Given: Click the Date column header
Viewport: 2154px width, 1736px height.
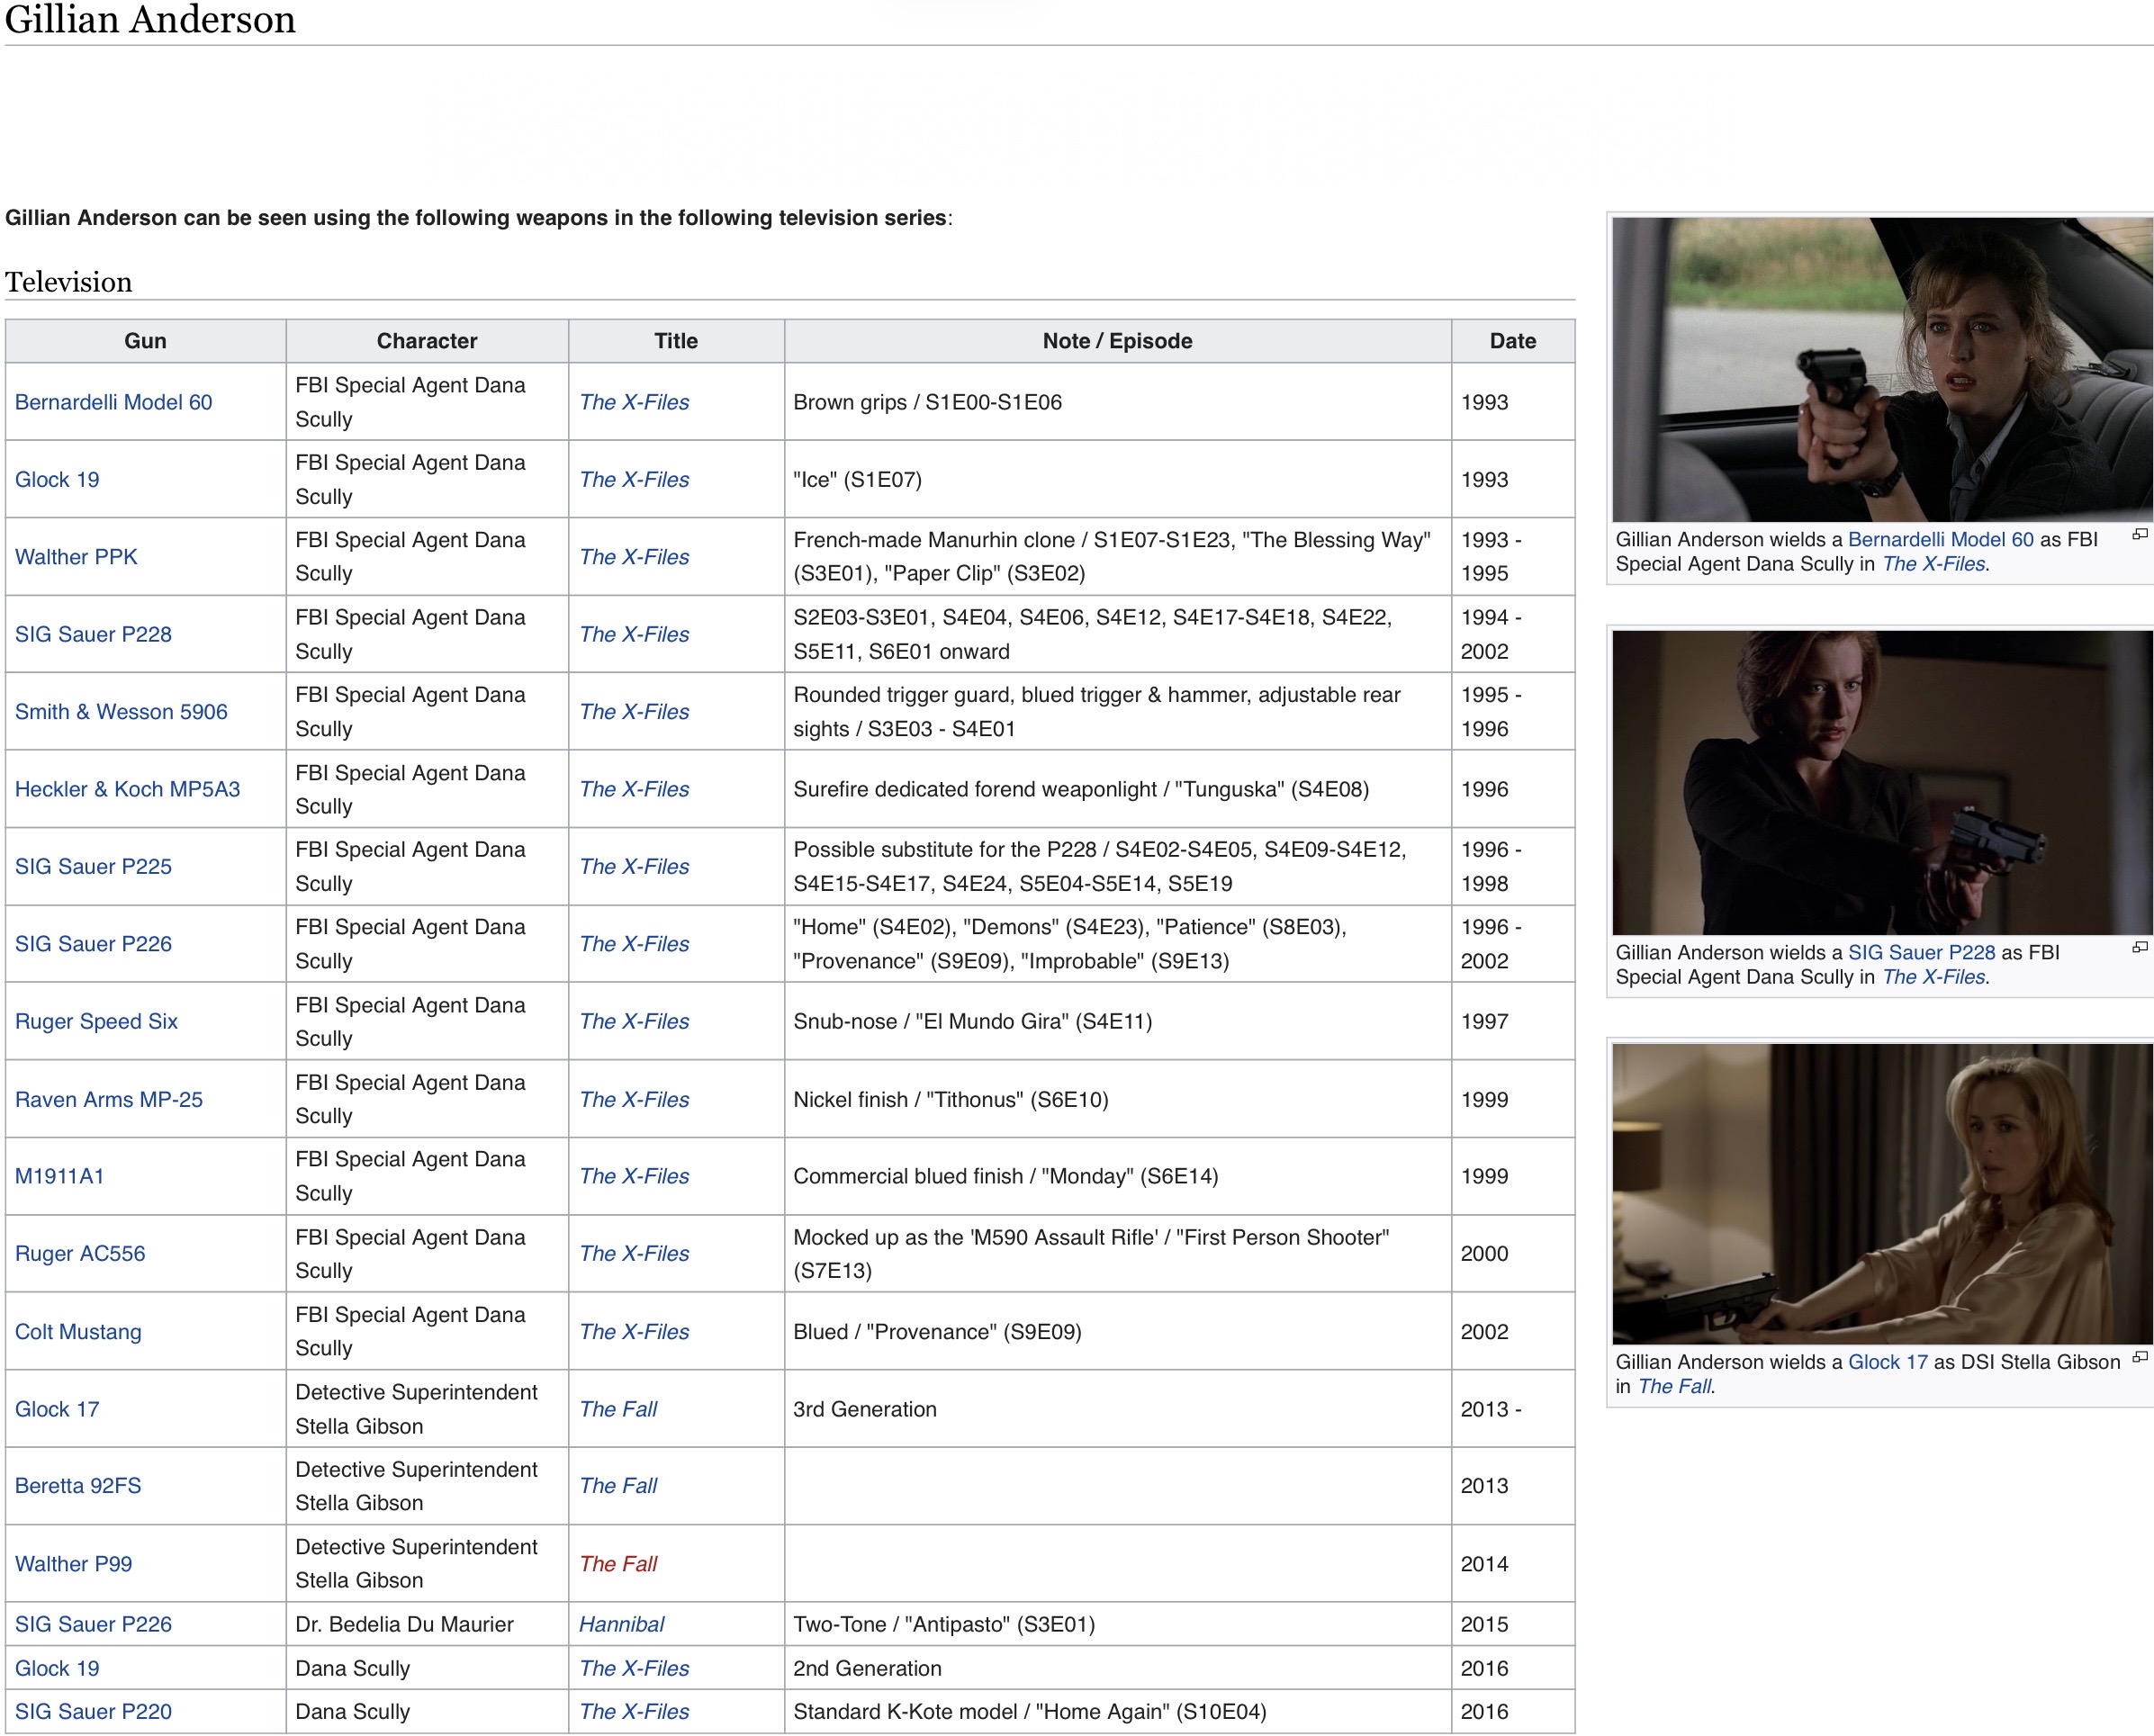Looking at the screenshot, I should 1512,341.
